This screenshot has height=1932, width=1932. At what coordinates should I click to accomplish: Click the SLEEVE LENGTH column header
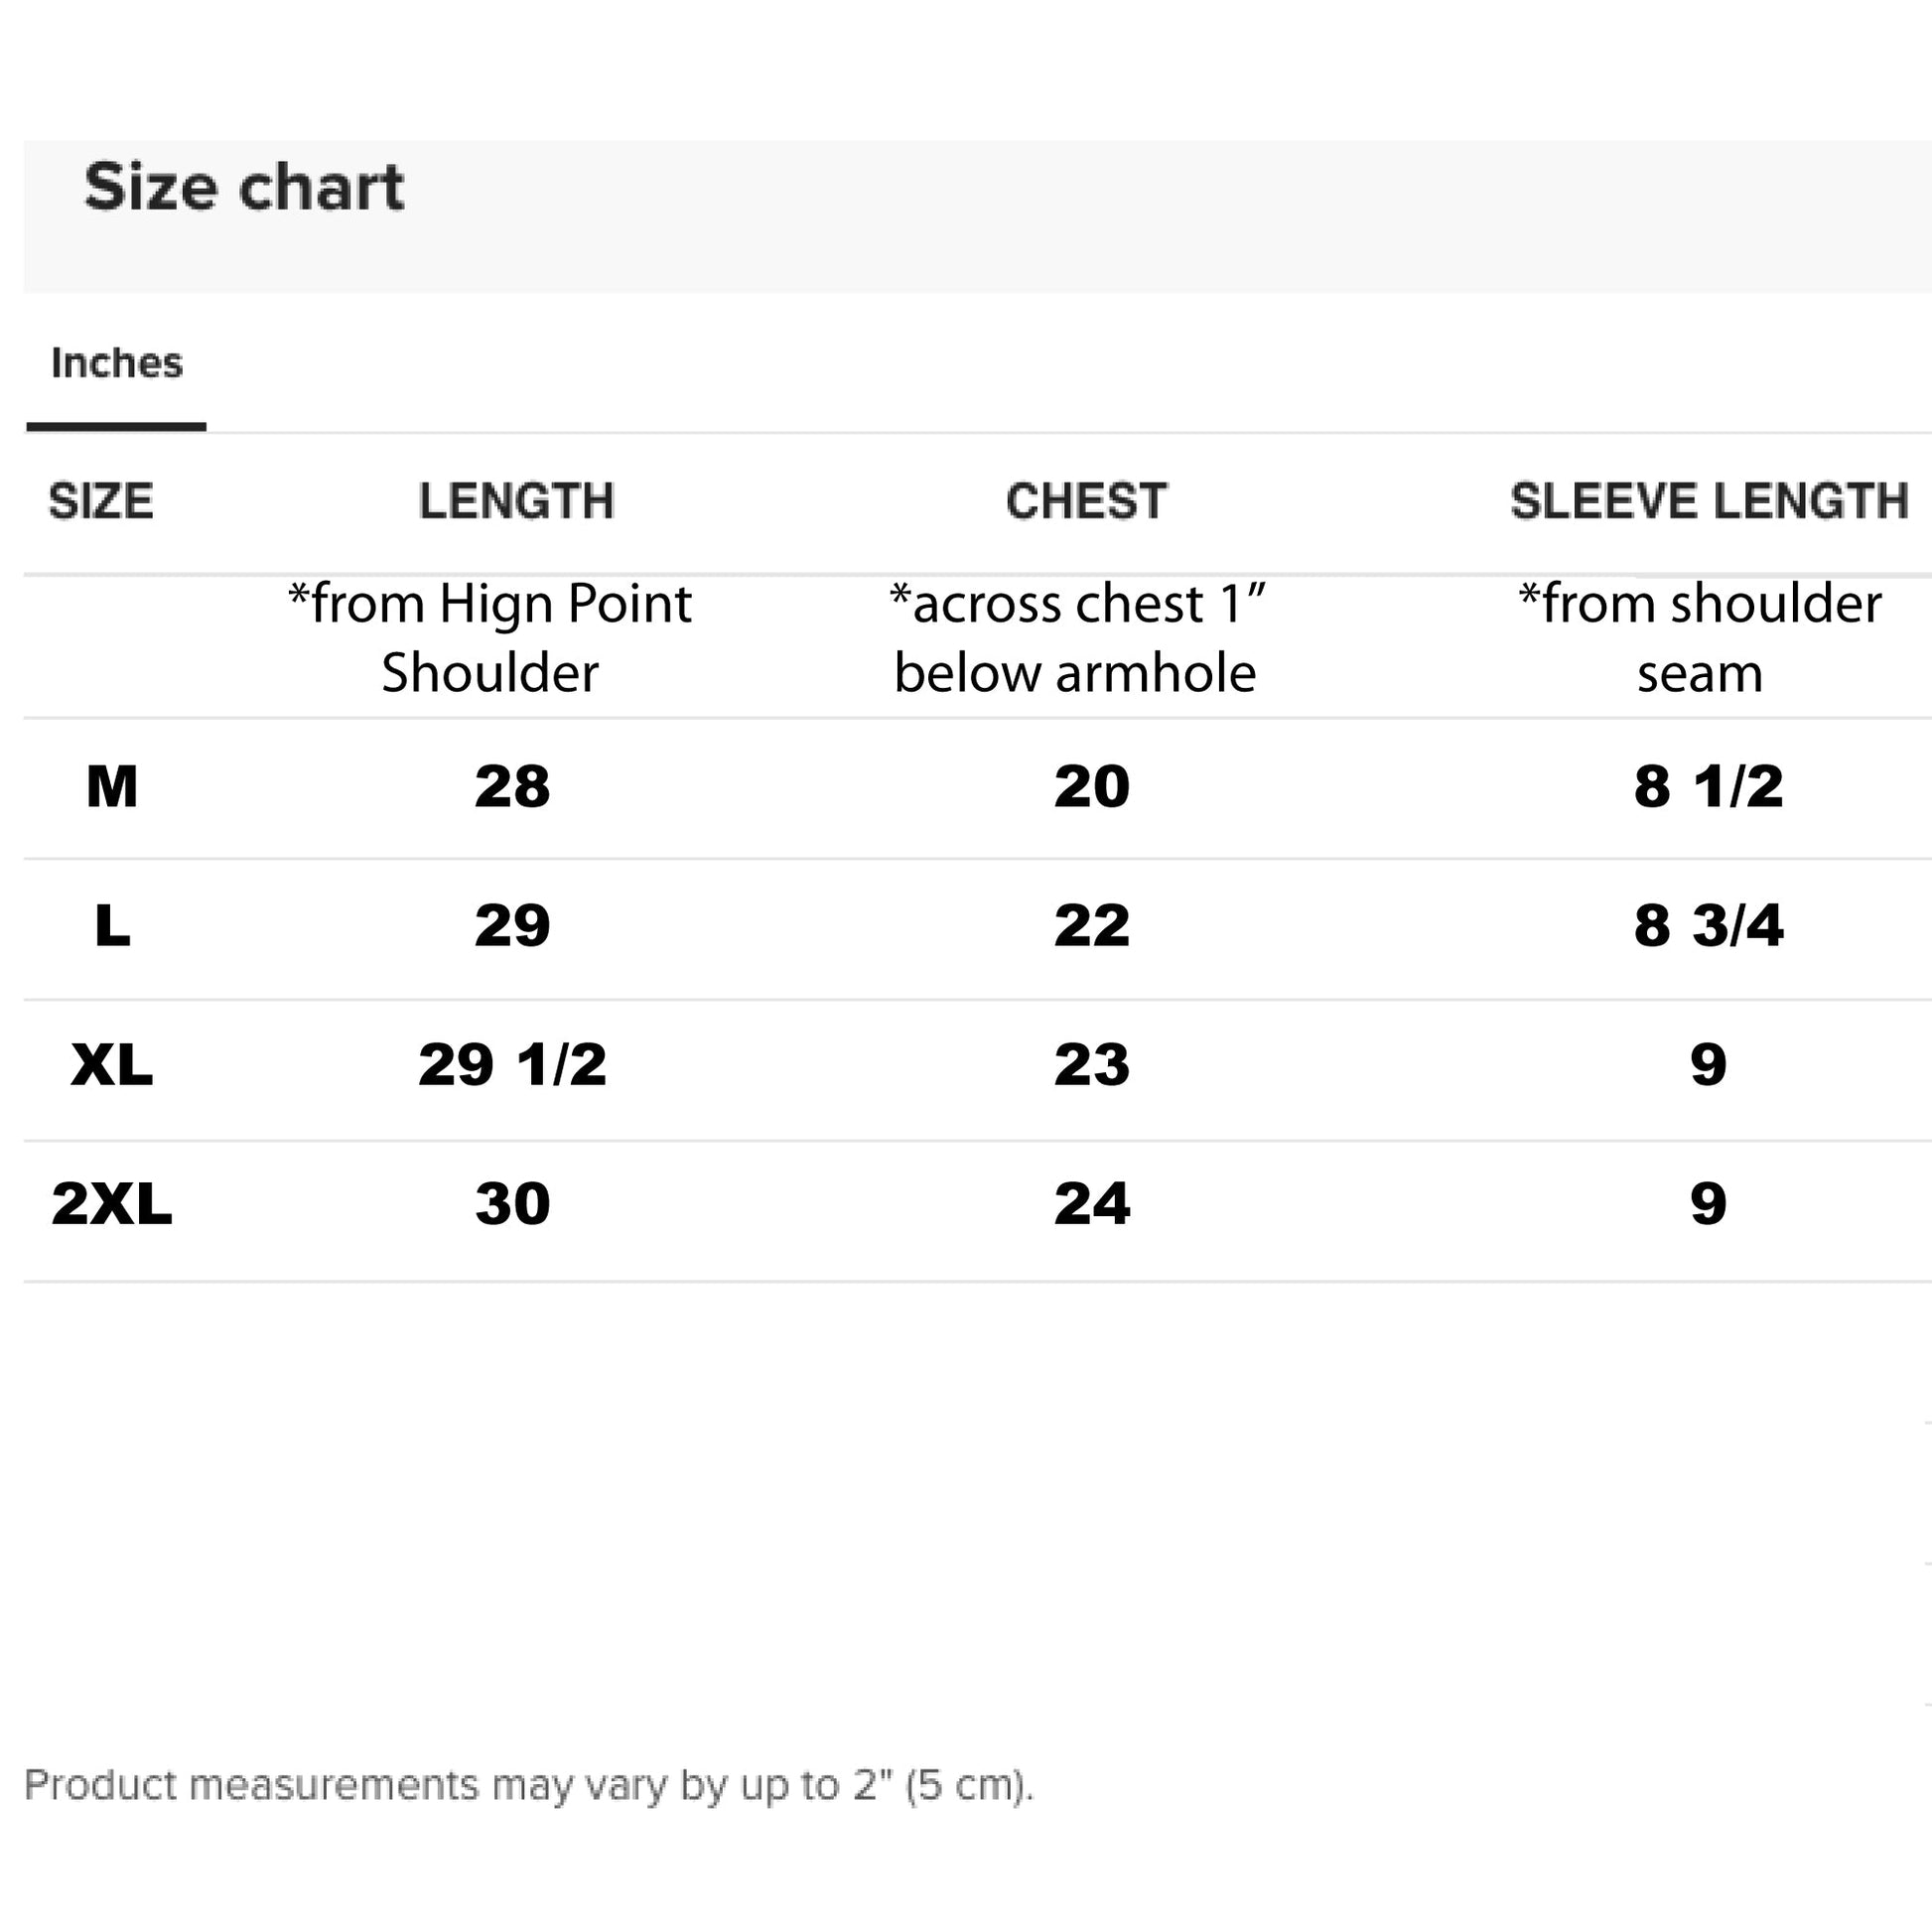(1708, 501)
